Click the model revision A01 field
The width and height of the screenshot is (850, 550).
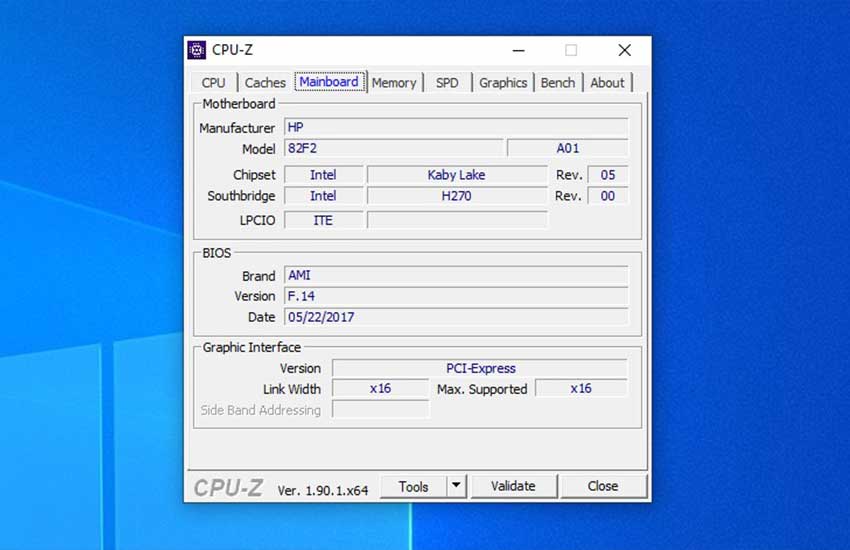tap(568, 148)
